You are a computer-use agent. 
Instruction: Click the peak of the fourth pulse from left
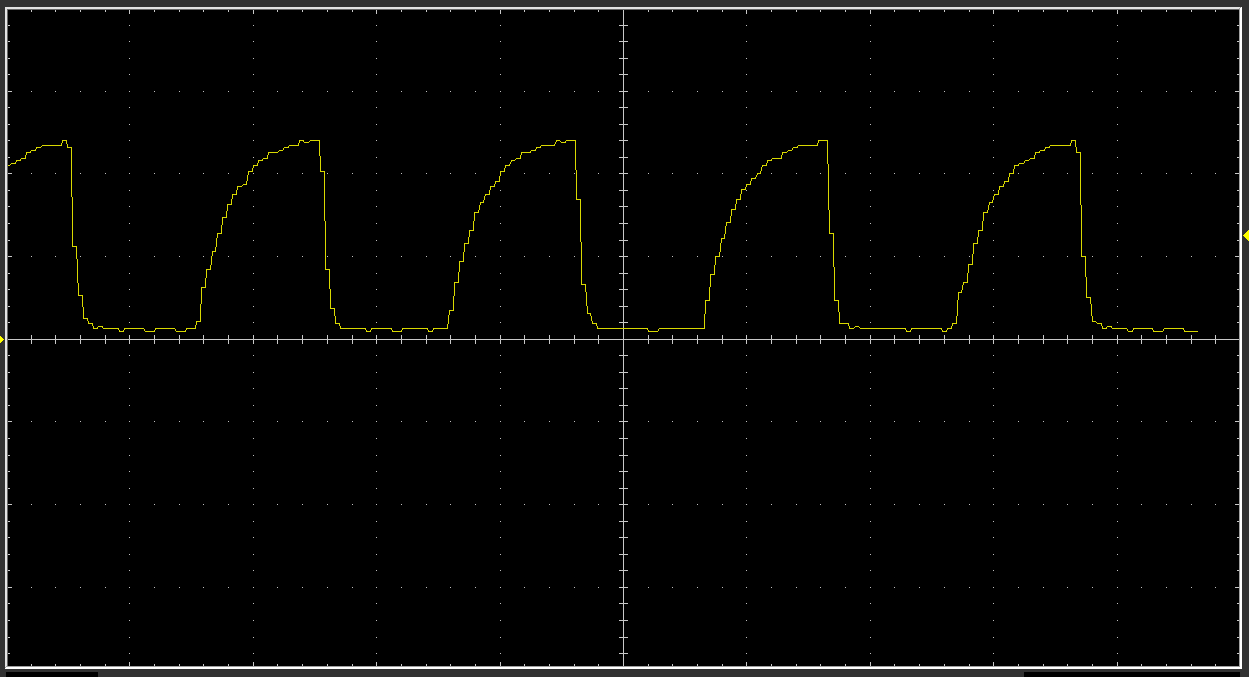[822, 141]
